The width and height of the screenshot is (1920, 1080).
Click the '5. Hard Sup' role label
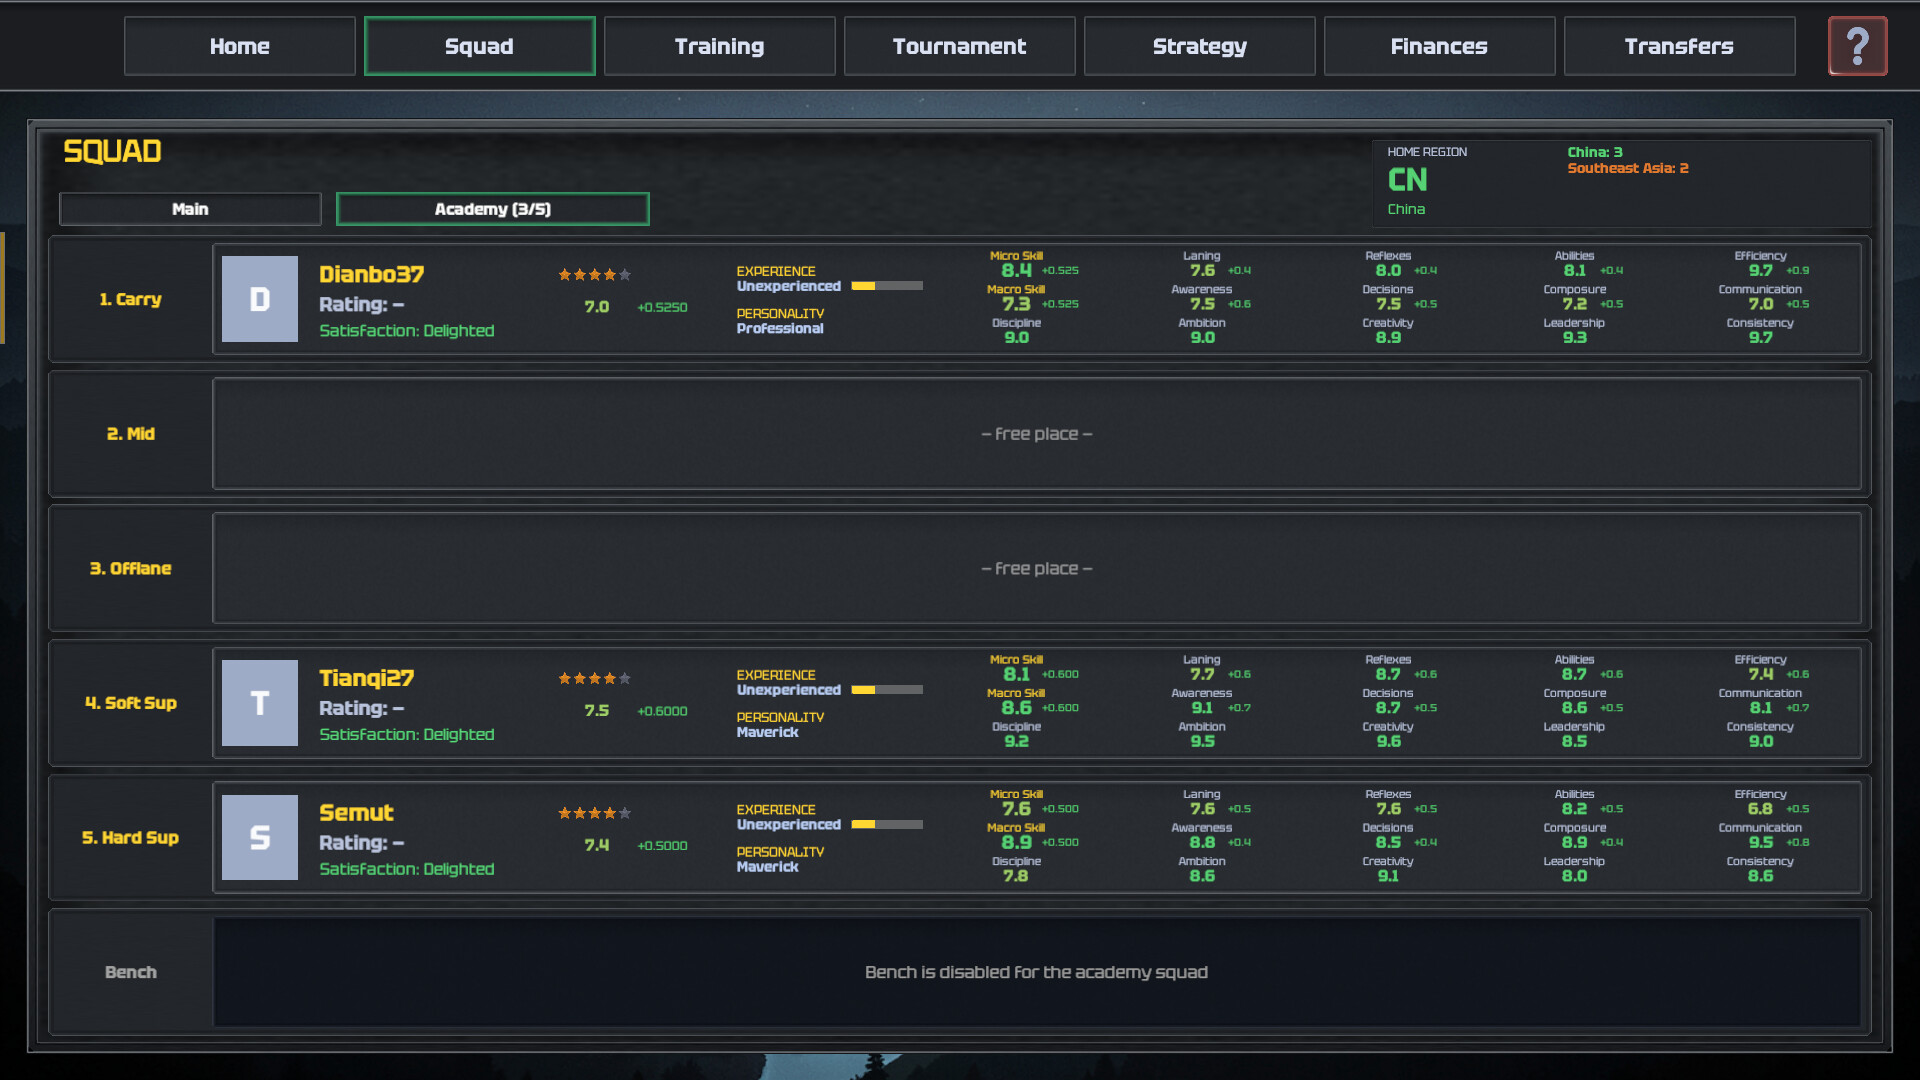131,838
